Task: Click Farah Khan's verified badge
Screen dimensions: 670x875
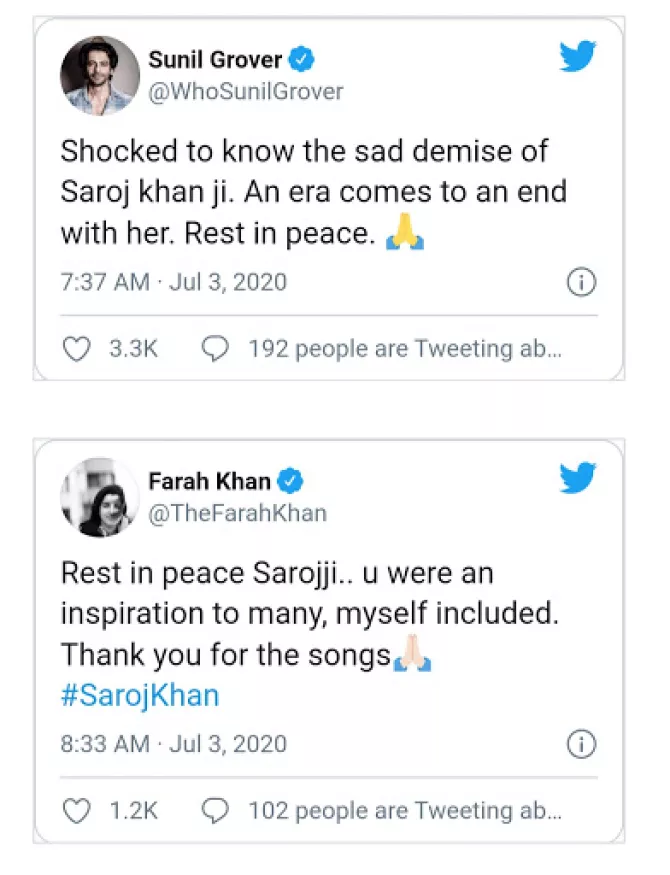Action: (291, 481)
